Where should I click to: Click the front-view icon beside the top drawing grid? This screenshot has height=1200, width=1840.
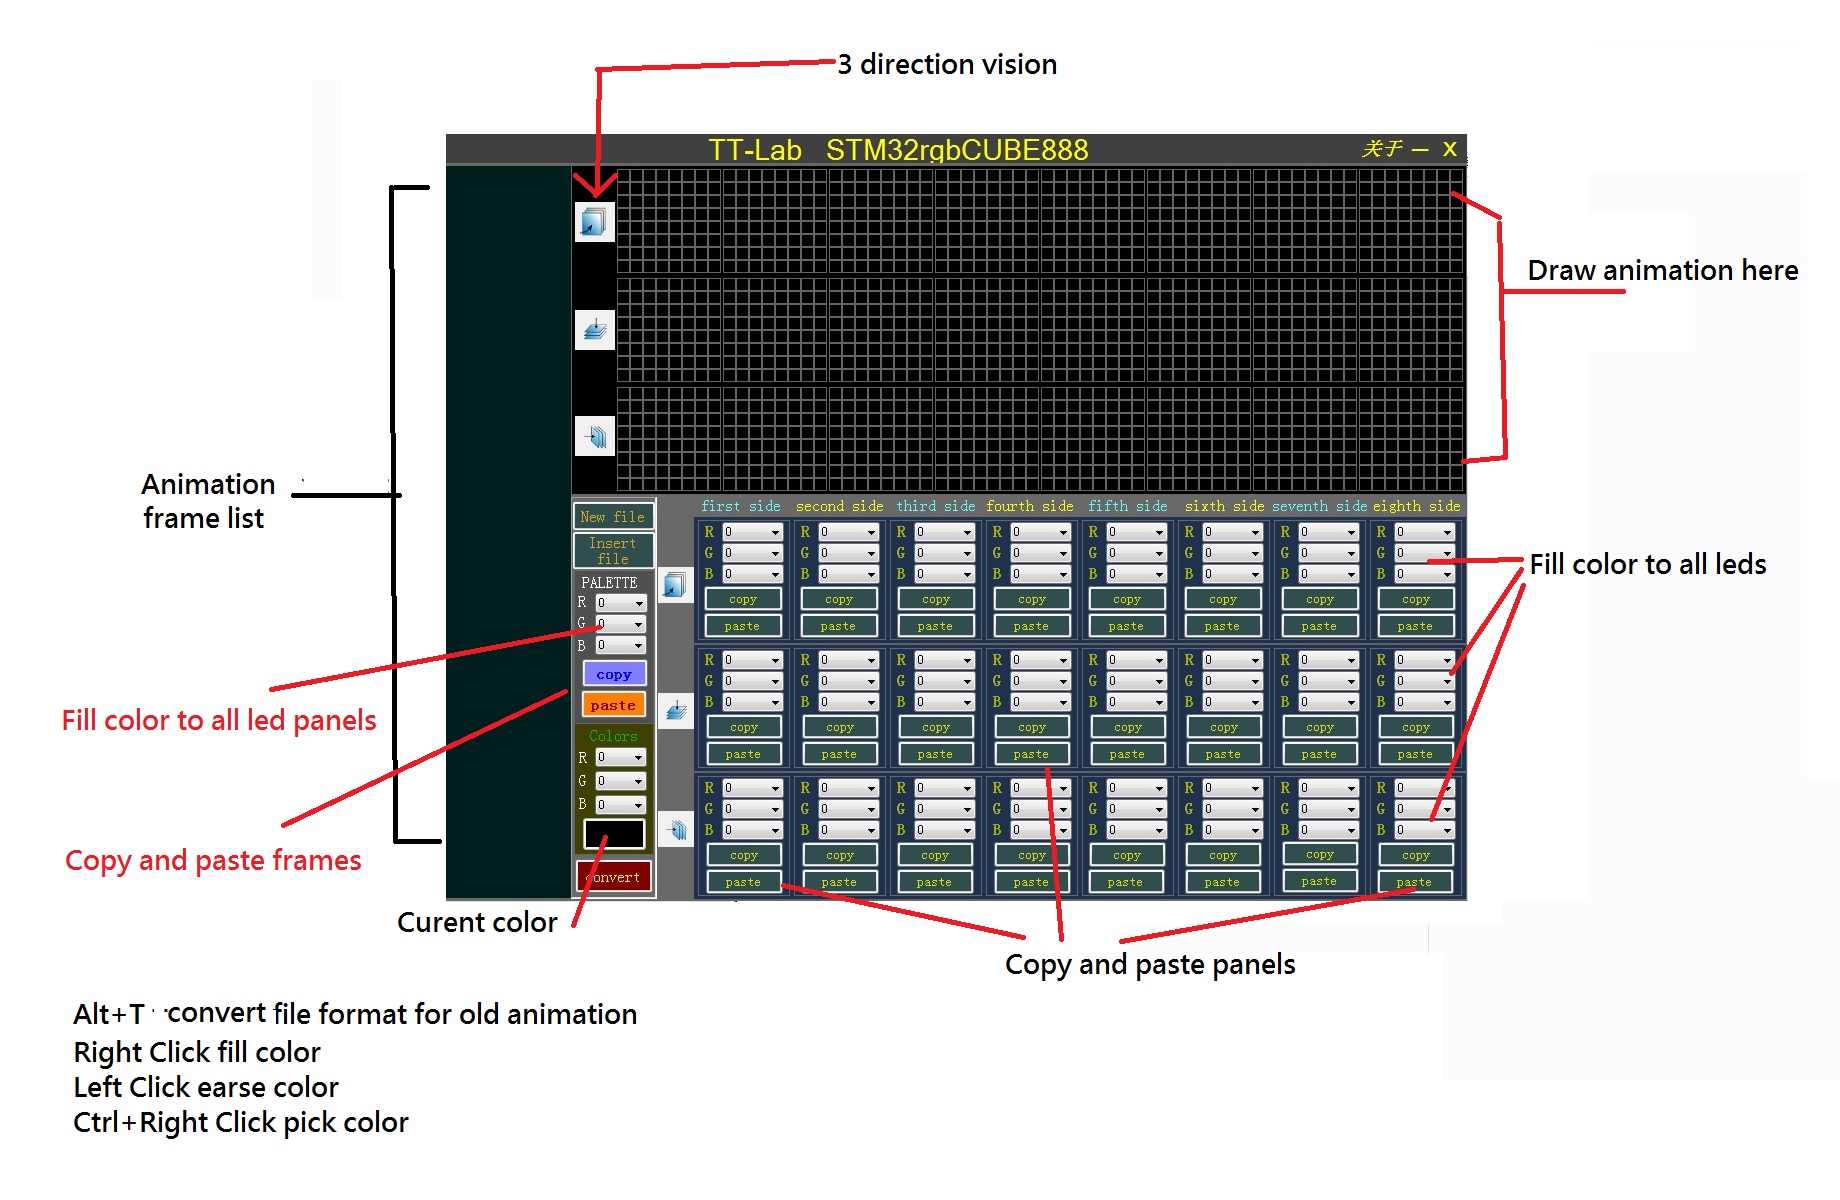point(594,222)
